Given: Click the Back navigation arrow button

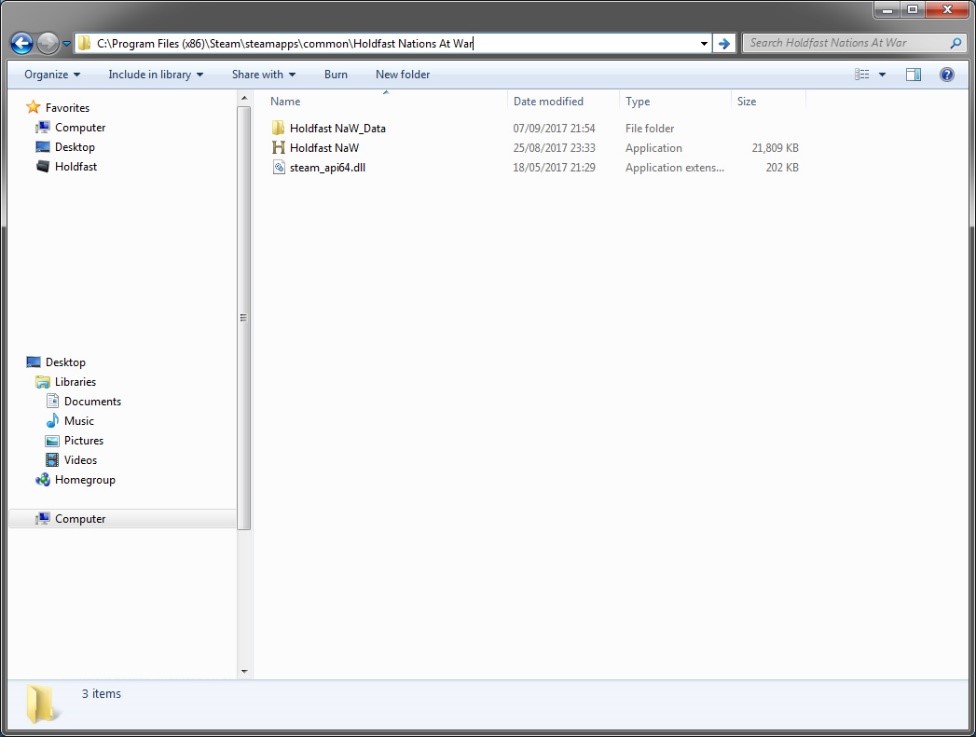Looking at the screenshot, I should tap(22, 43).
